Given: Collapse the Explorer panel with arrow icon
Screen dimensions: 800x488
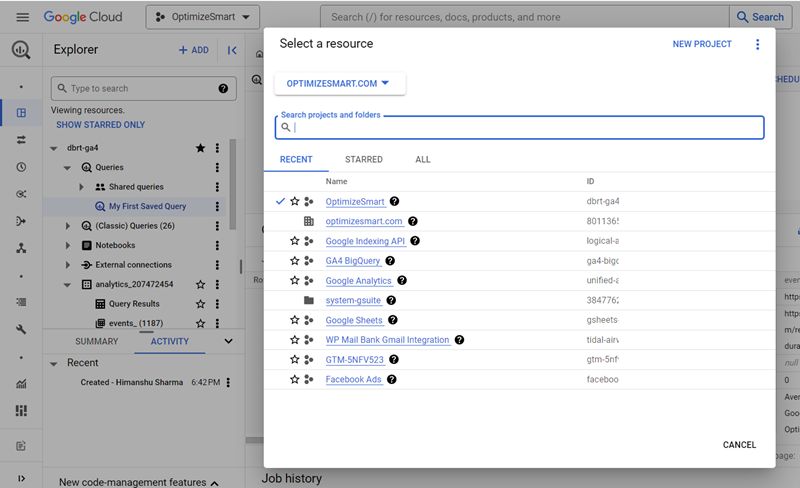Looking at the screenshot, I should (232, 50).
